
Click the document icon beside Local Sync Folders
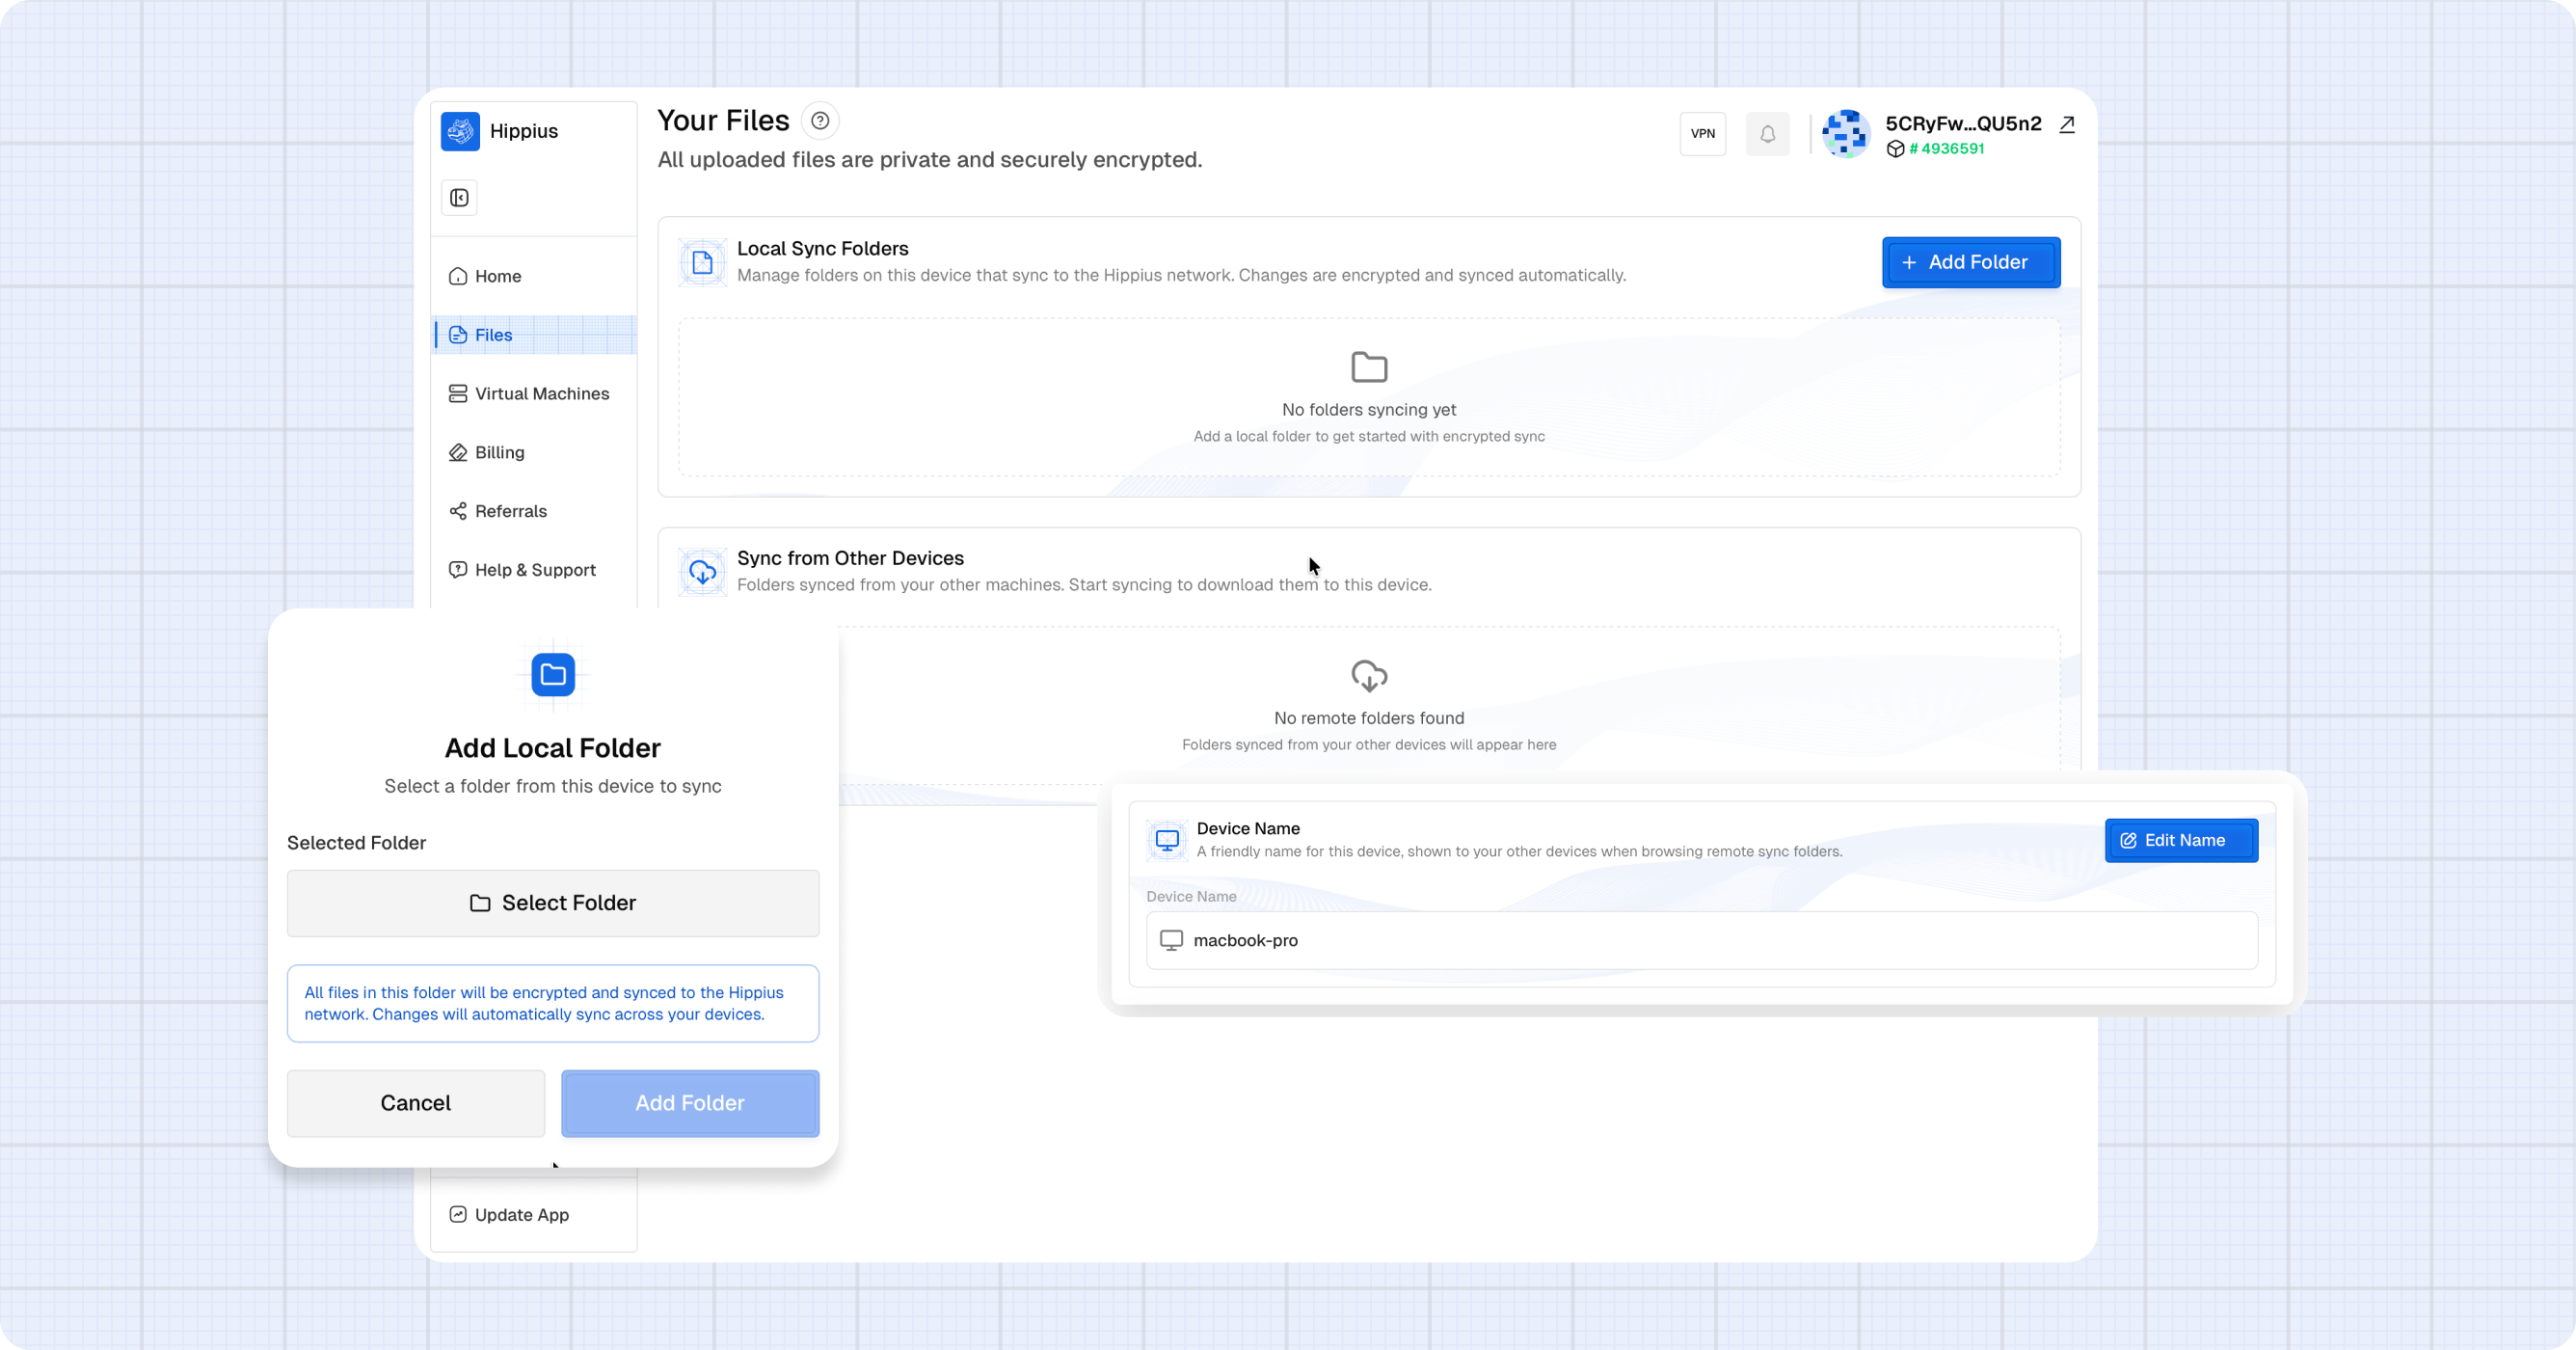pos(703,262)
